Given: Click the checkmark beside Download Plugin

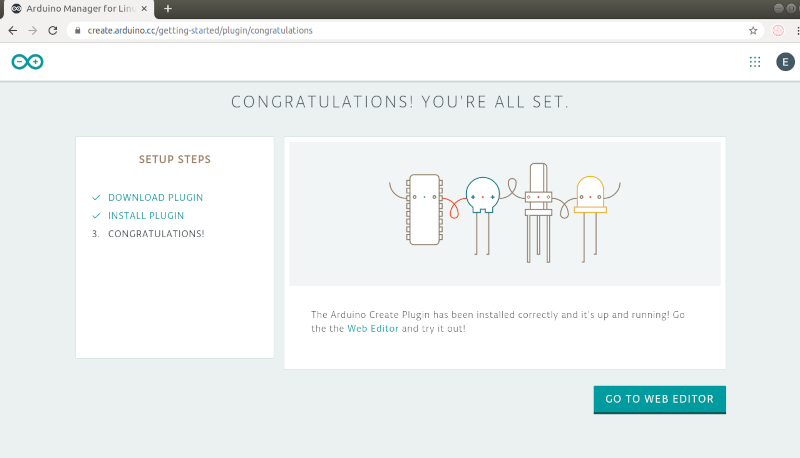Looking at the screenshot, I should coord(96,197).
